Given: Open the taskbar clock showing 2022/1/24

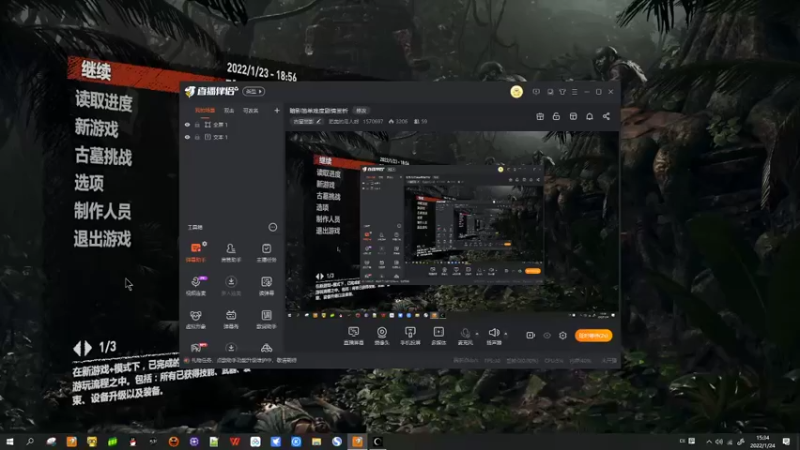Looking at the screenshot, I should tap(763, 441).
